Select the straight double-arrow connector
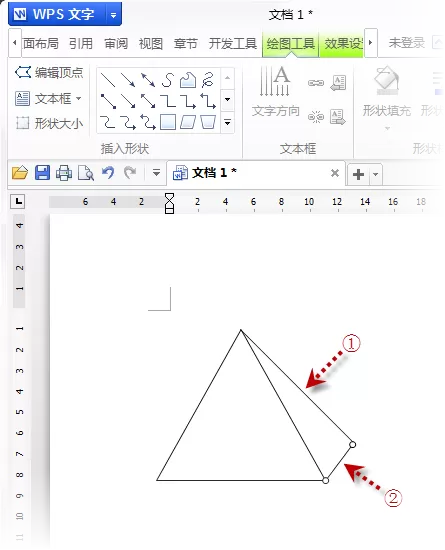The height and width of the screenshot is (550, 445). 148,101
